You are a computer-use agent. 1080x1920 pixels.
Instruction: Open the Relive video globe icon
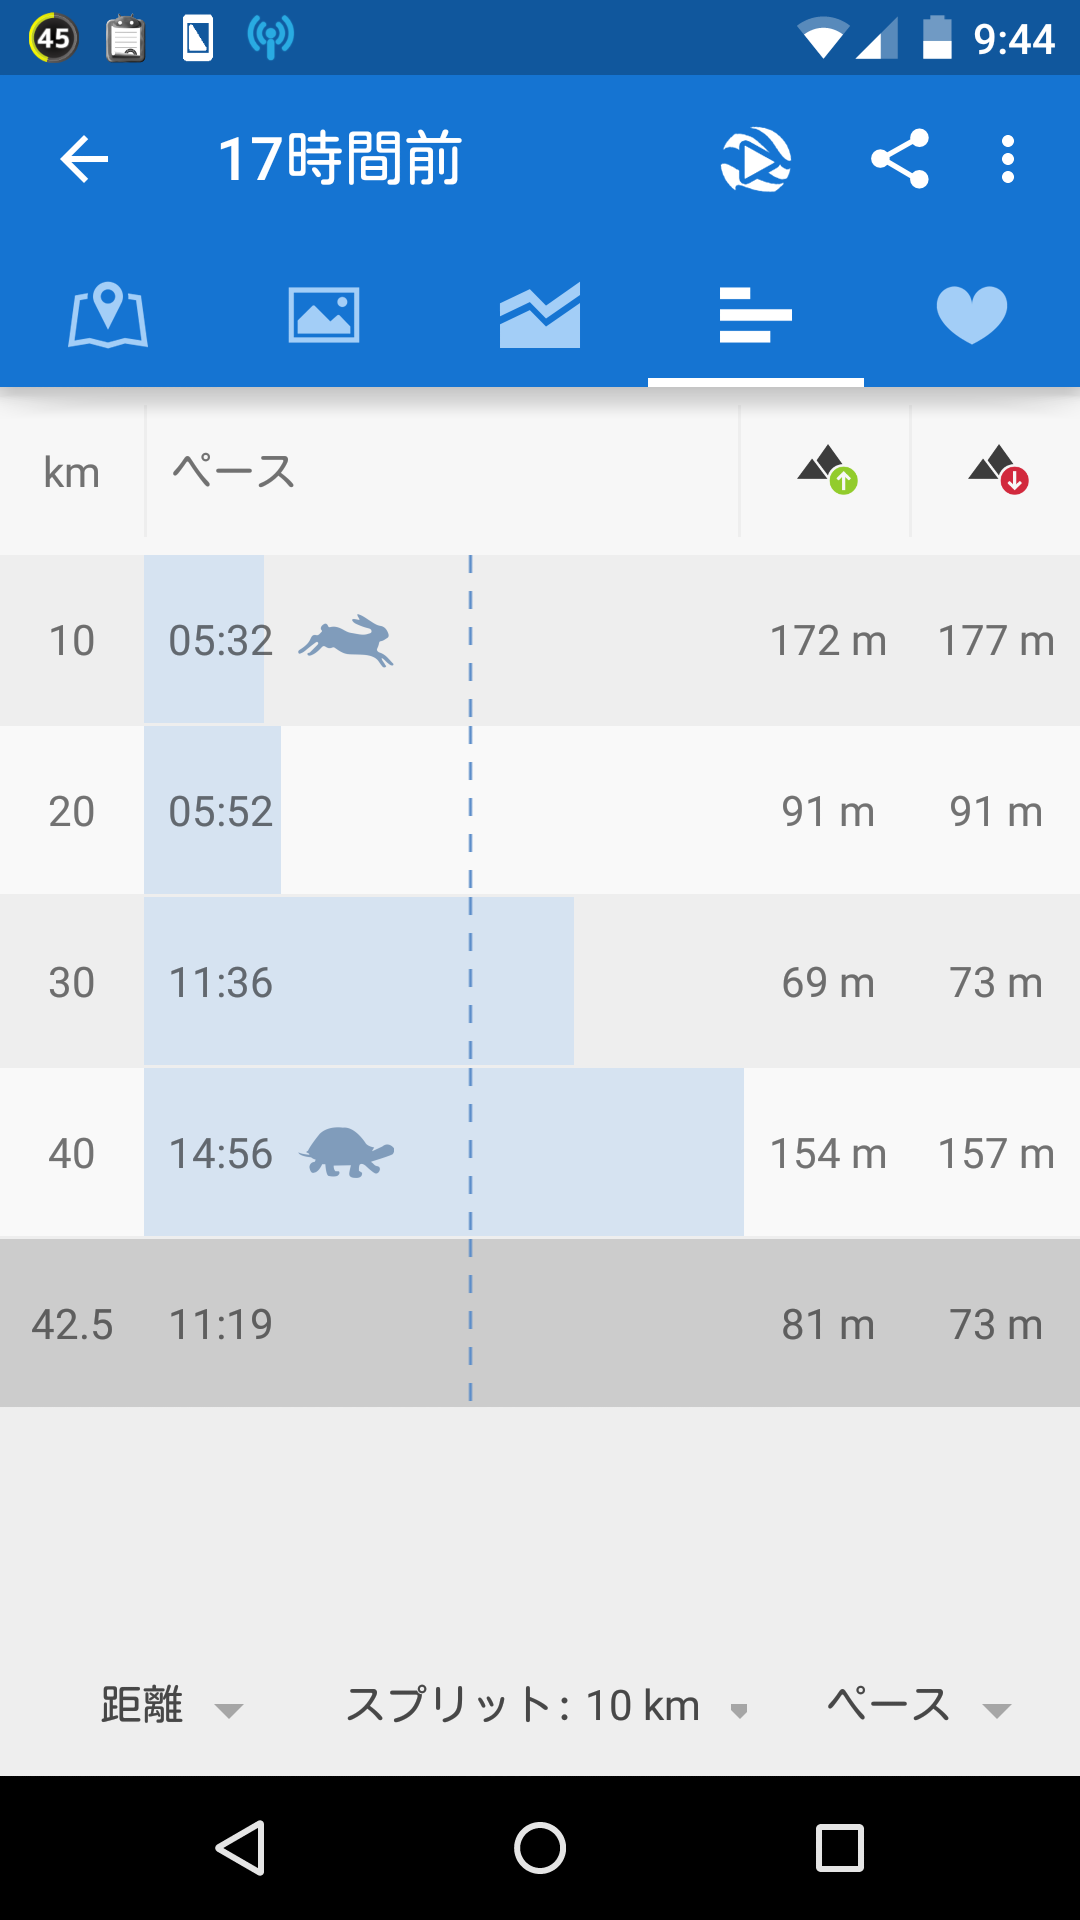coord(756,159)
